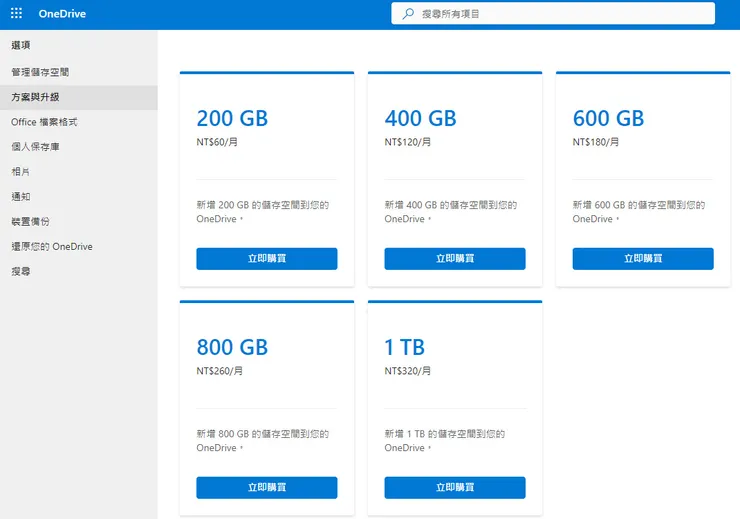Click 立即購買 for 400 GB plan

[454, 259]
